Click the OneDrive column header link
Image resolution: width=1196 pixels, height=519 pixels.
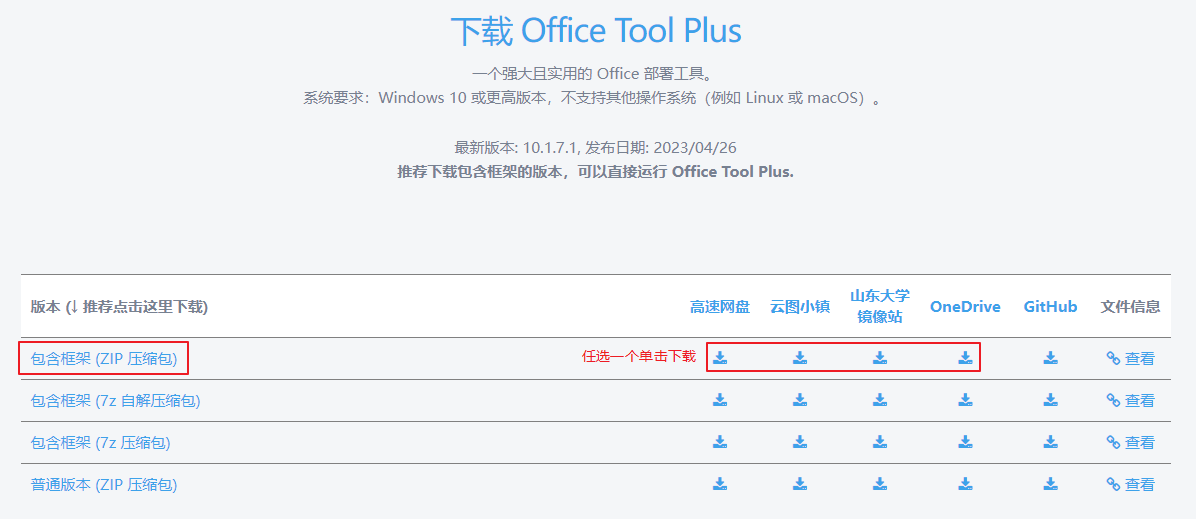965,307
